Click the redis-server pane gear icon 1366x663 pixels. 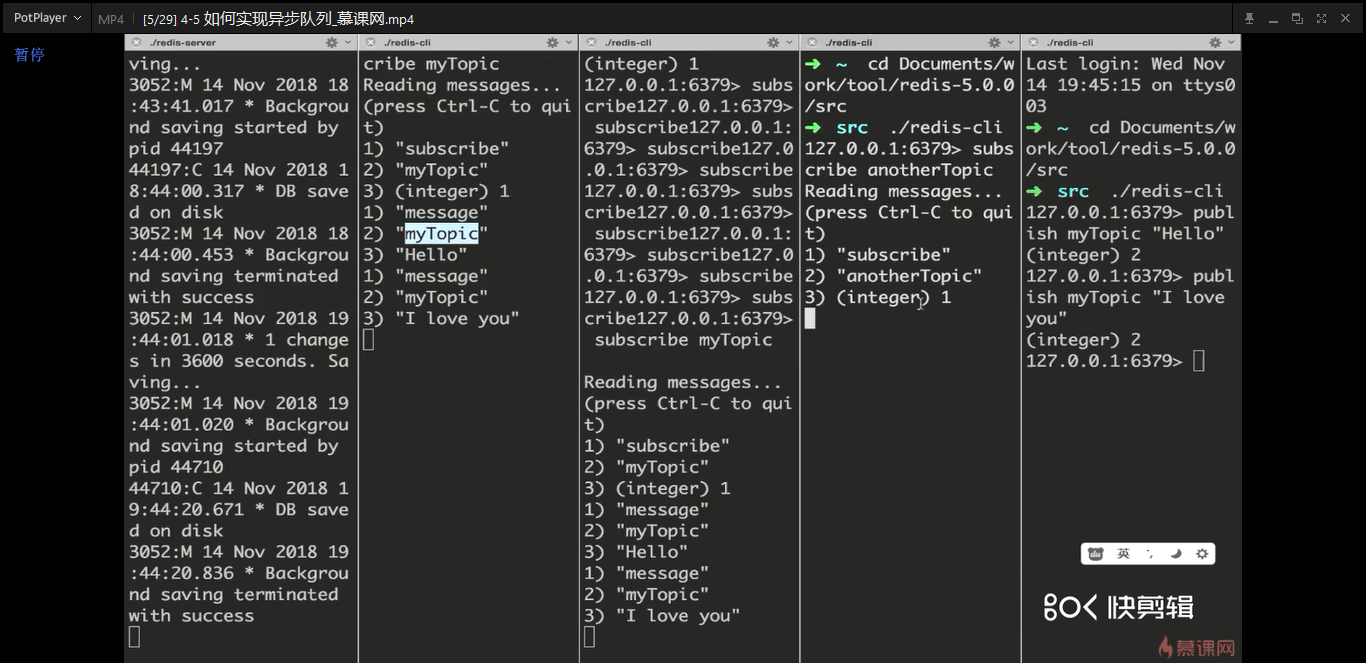tap(332, 43)
